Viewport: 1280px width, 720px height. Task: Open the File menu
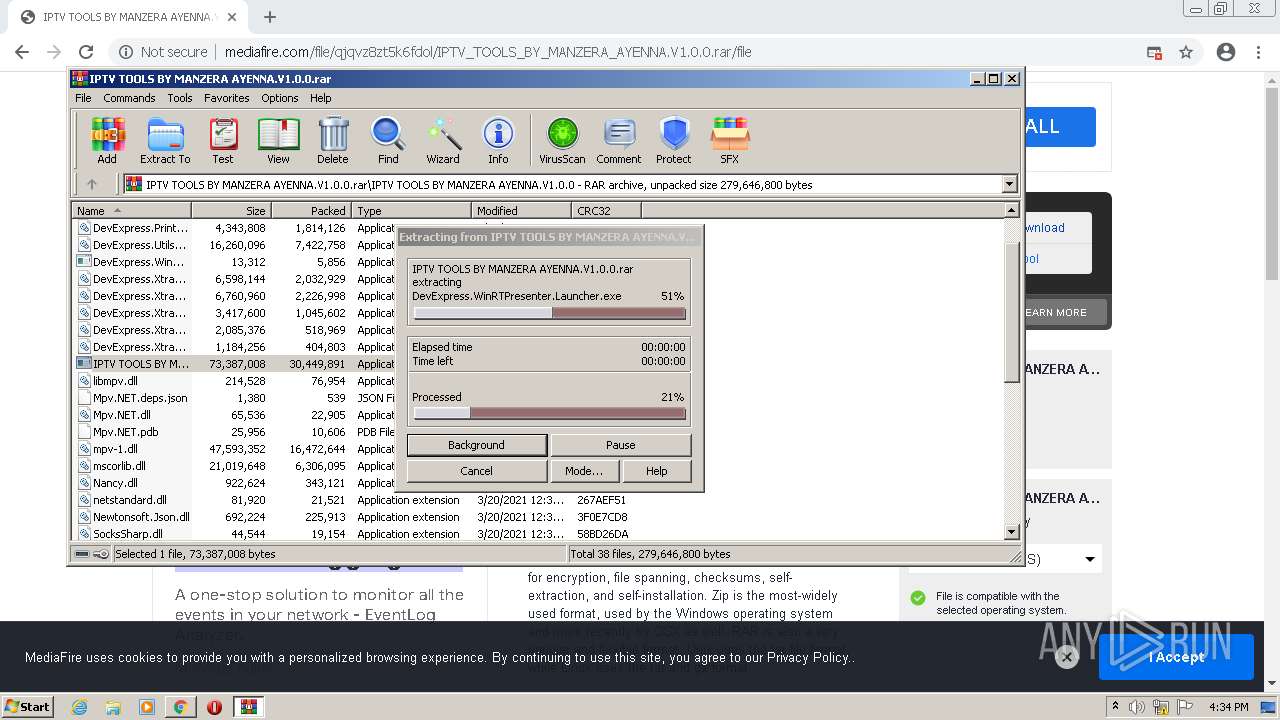click(83, 98)
